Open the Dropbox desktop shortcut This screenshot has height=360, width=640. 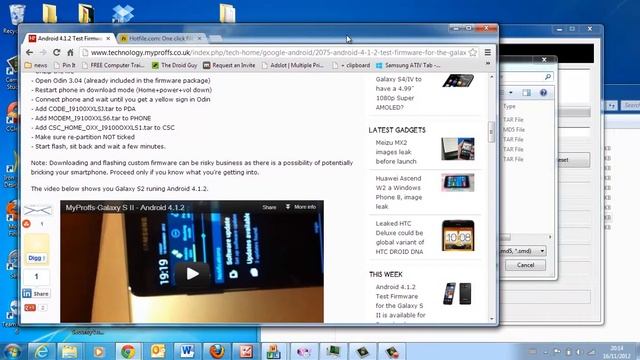122,13
